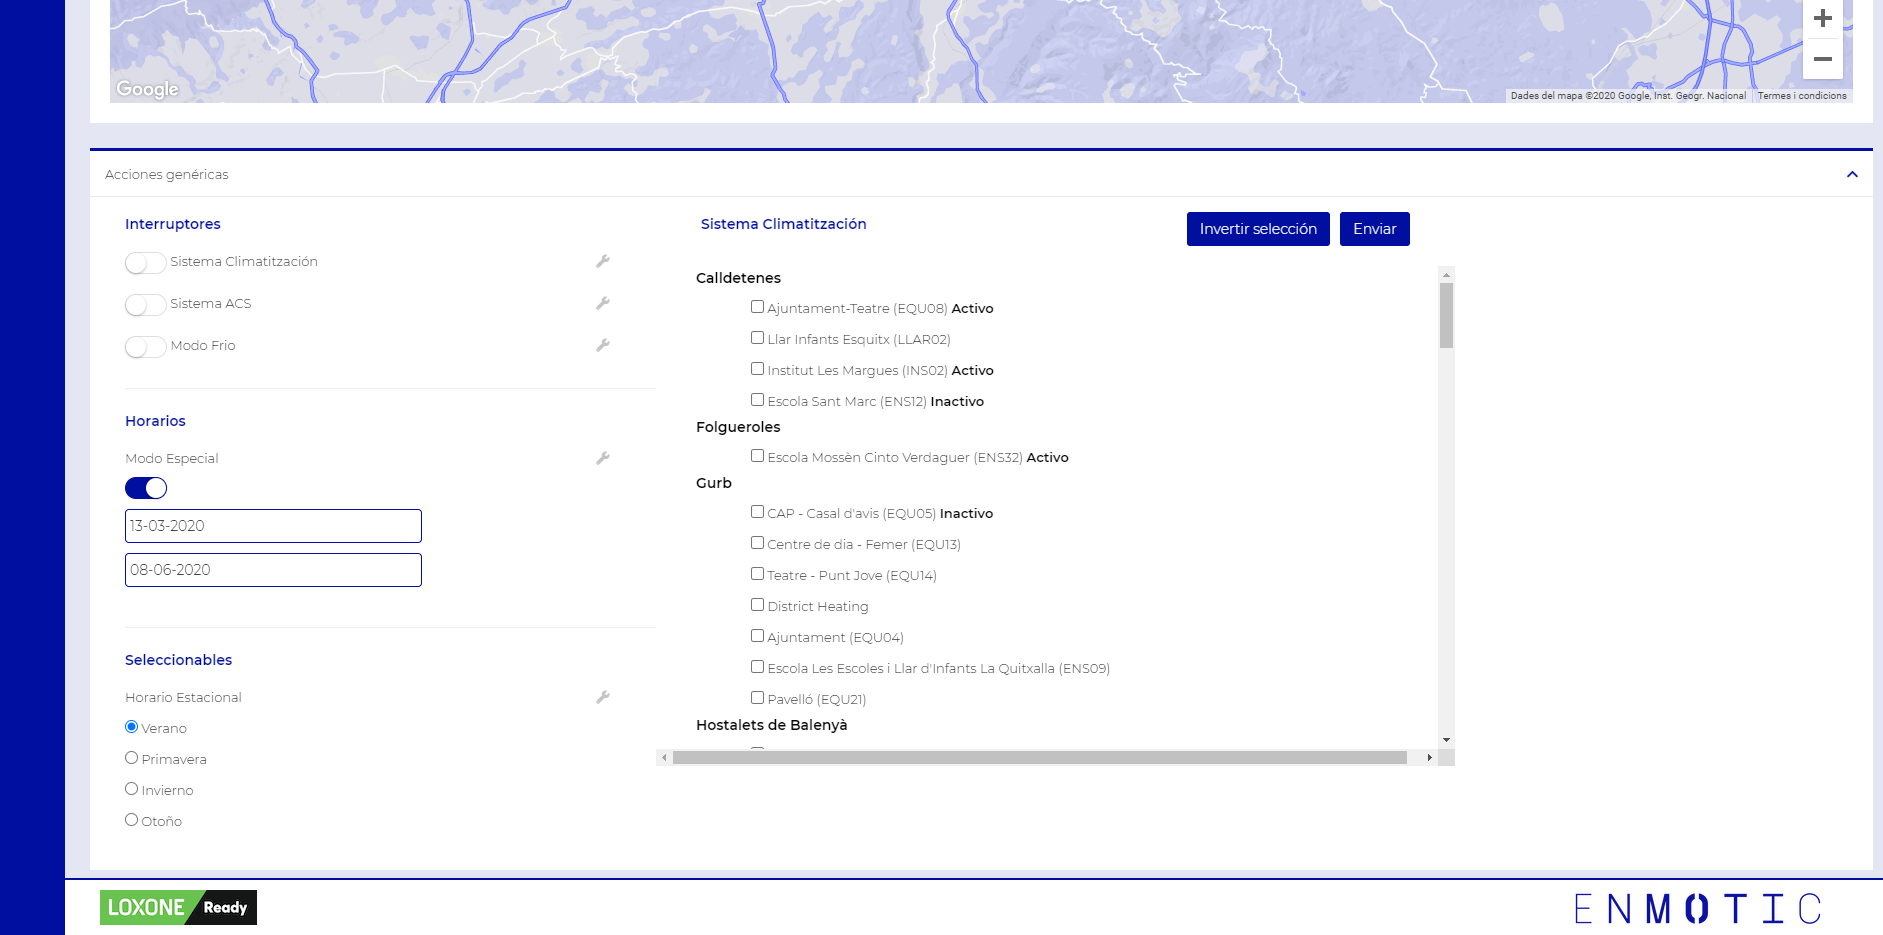
Task: Check Ajuntament-Teatre (EQU08) checkbox
Action: 757,307
